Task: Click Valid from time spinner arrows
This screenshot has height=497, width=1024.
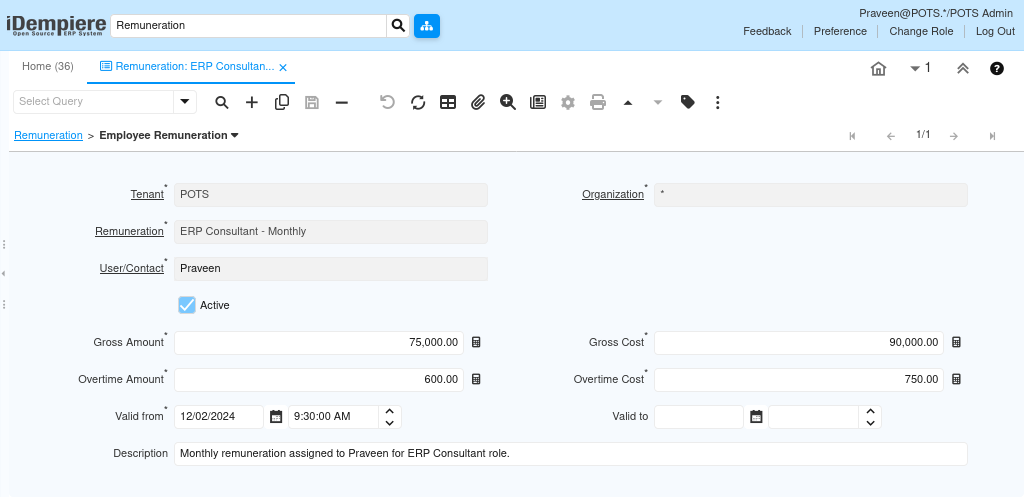Action: click(390, 417)
